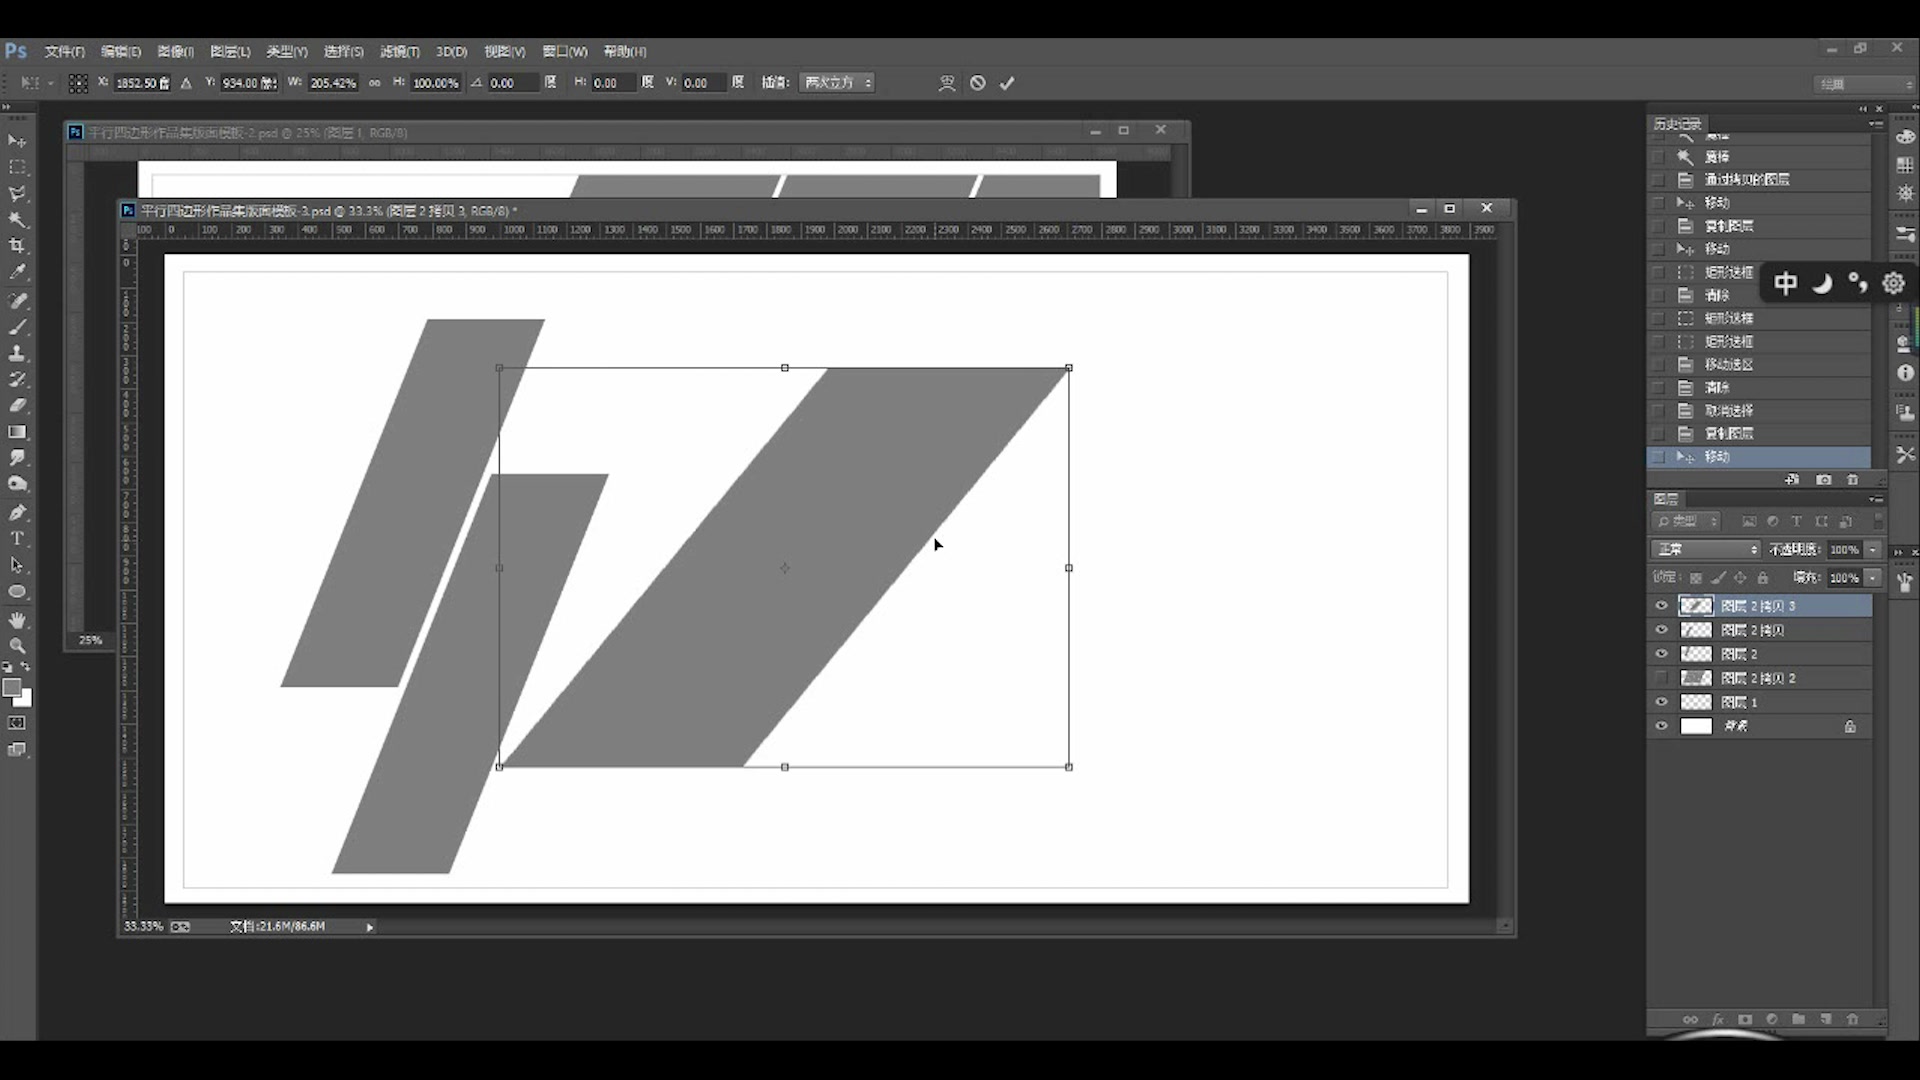Screen dimensions: 1920x1080
Task: Open the '图像(I)' menu
Action: pyautogui.click(x=176, y=51)
